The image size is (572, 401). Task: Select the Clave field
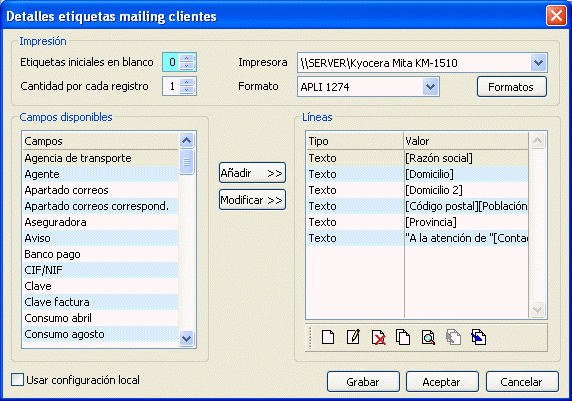click(x=101, y=286)
